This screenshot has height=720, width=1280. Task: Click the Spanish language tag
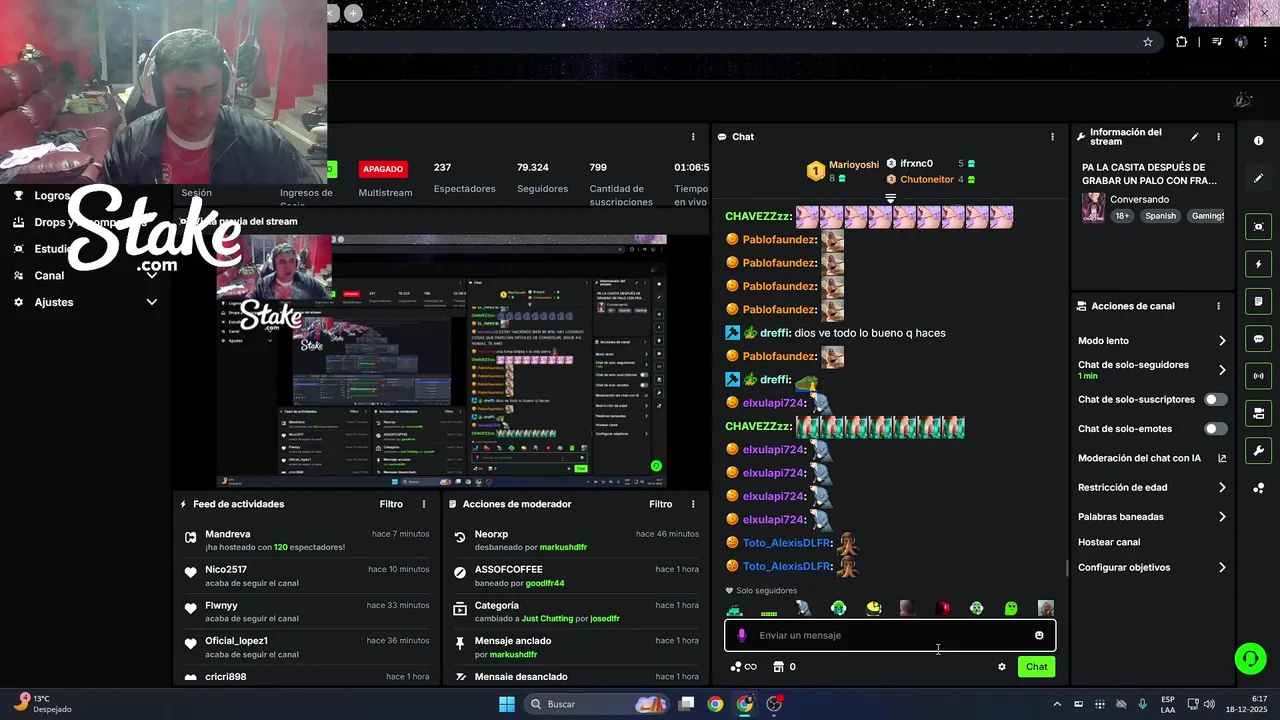(1161, 216)
